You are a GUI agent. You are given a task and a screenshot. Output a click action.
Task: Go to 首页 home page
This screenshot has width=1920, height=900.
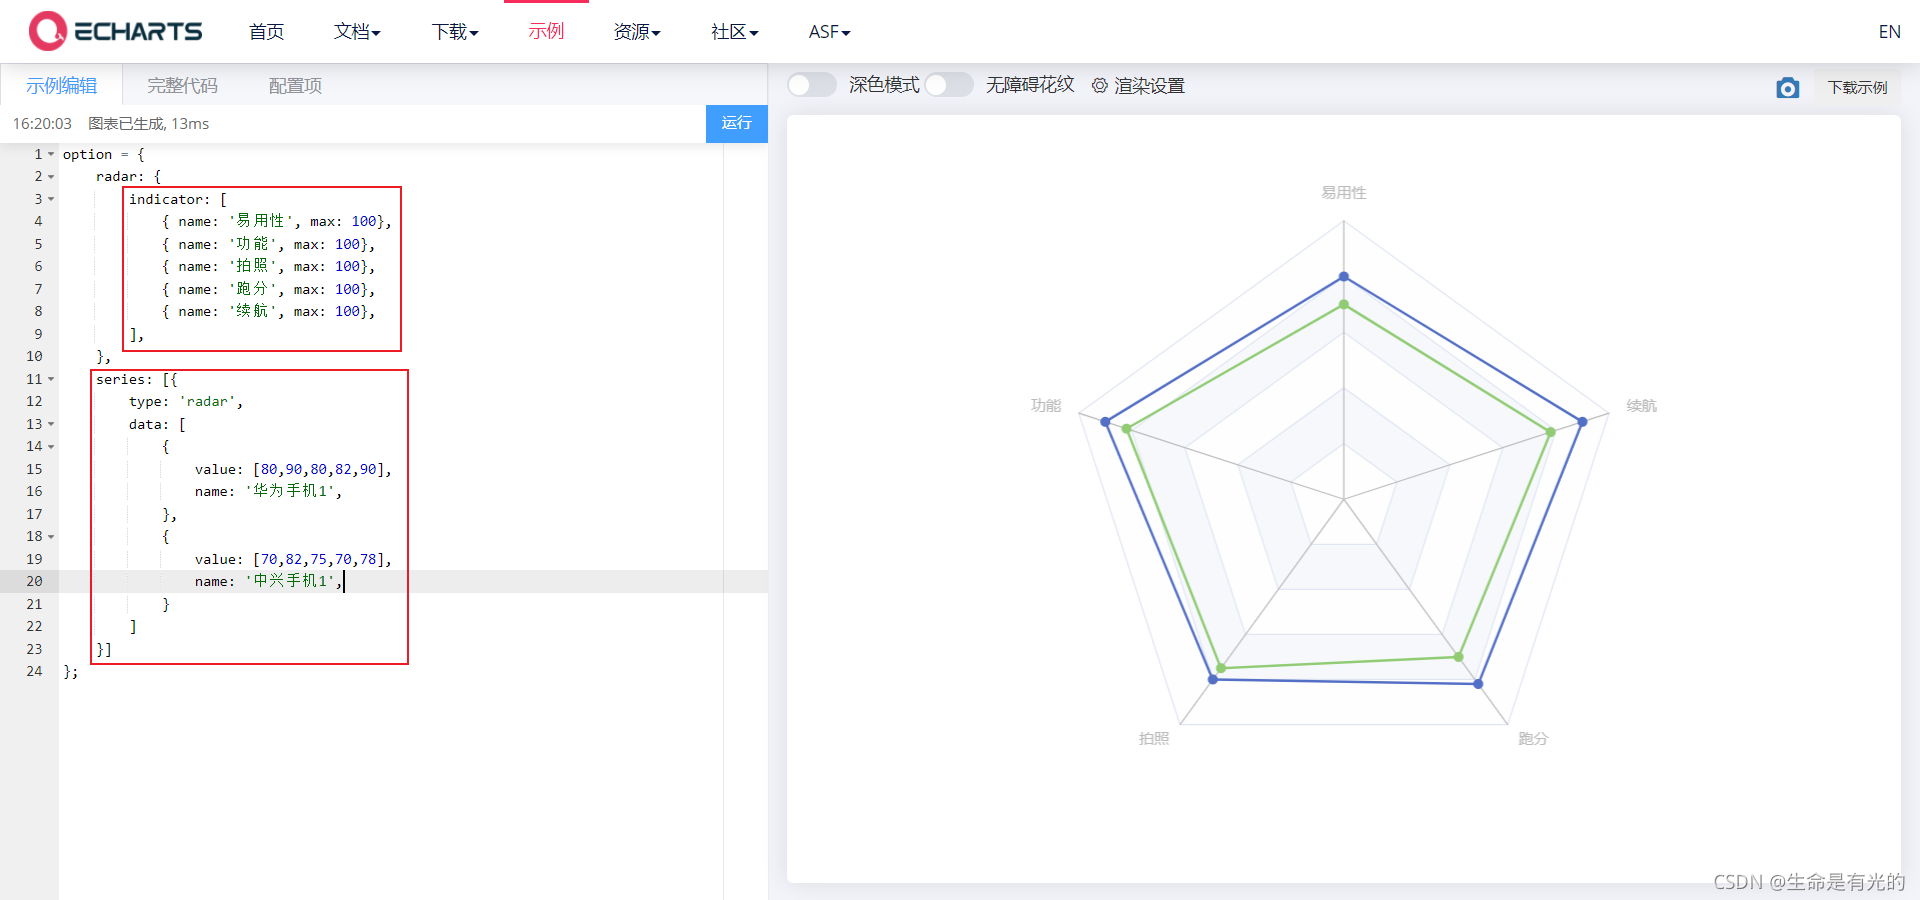(266, 32)
